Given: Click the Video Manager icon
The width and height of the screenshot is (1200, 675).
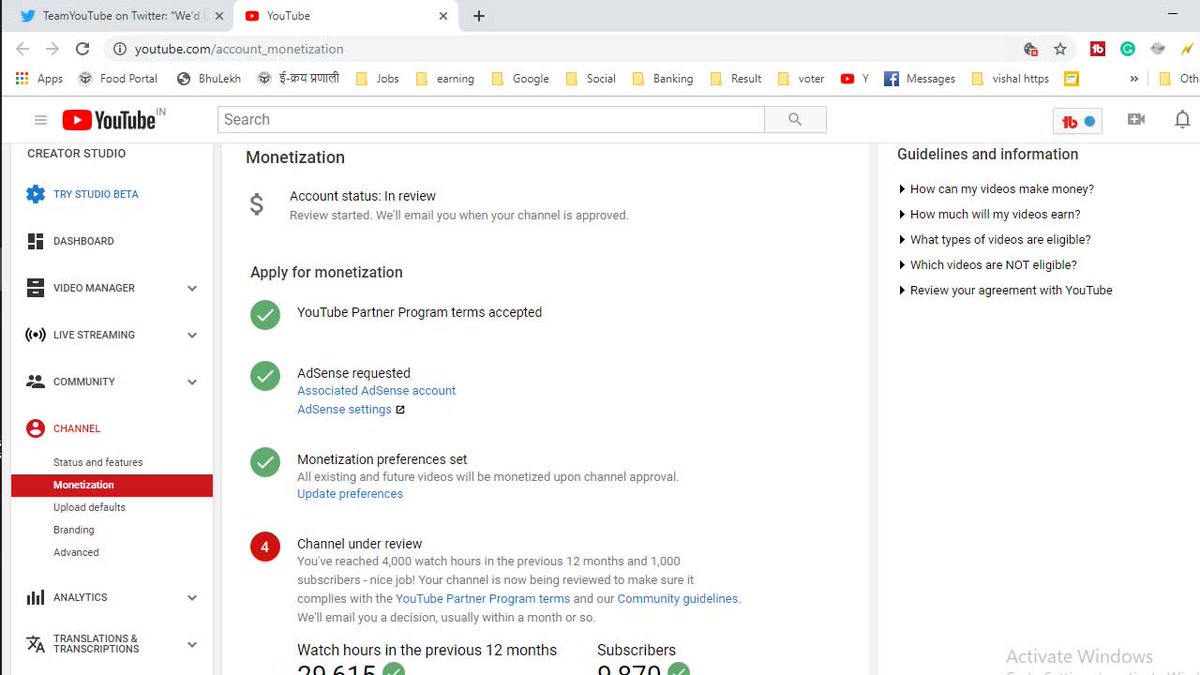Looking at the screenshot, I should click(x=36, y=288).
